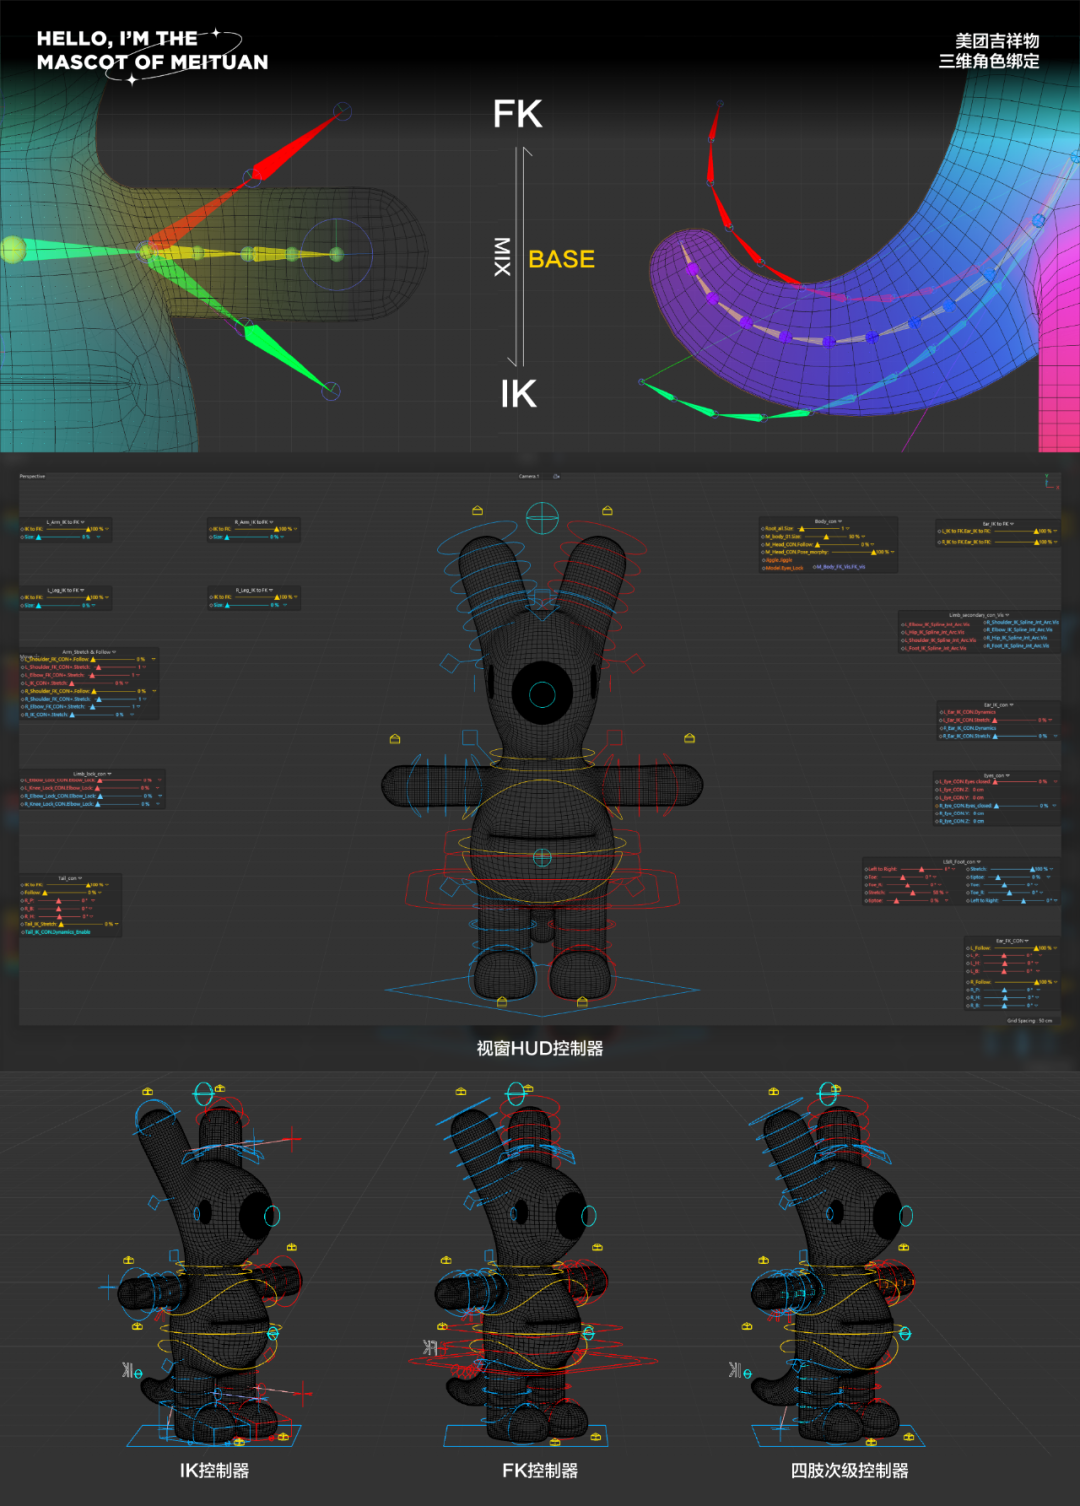The width and height of the screenshot is (1080, 1506).
Task: Select the blue square shoulder controller
Action: click(470, 738)
